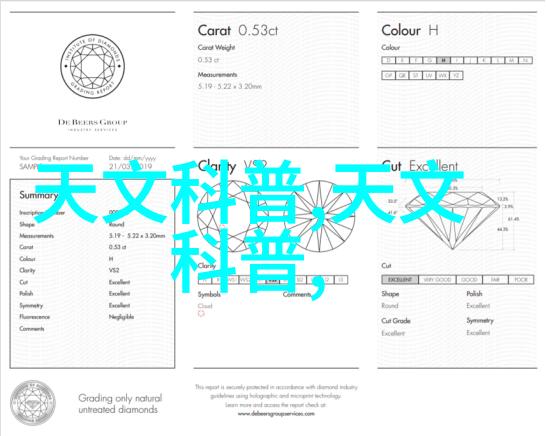The width and height of the screenshot is (546, 436).
Task: Click the 'Shape' label in the Cut section
Action: click(x=390, y=294)
